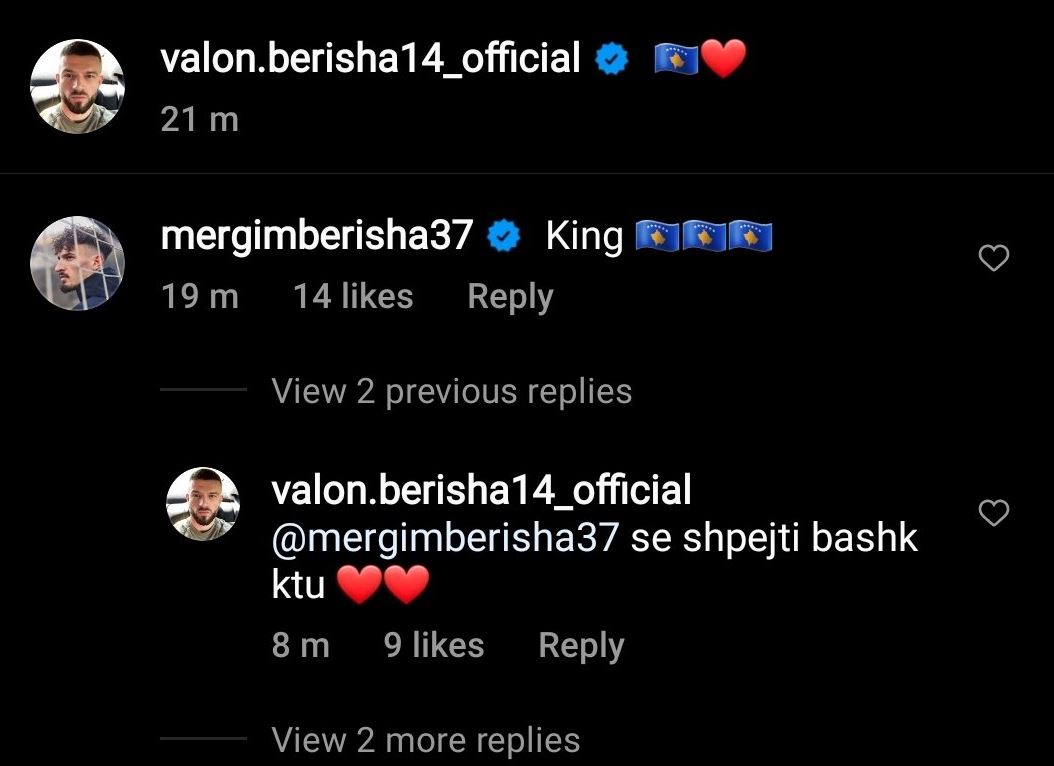Expand View 2 previous replies
Image resolution: width=1054 pixels, height=766 pixels.
coord(452,390)
